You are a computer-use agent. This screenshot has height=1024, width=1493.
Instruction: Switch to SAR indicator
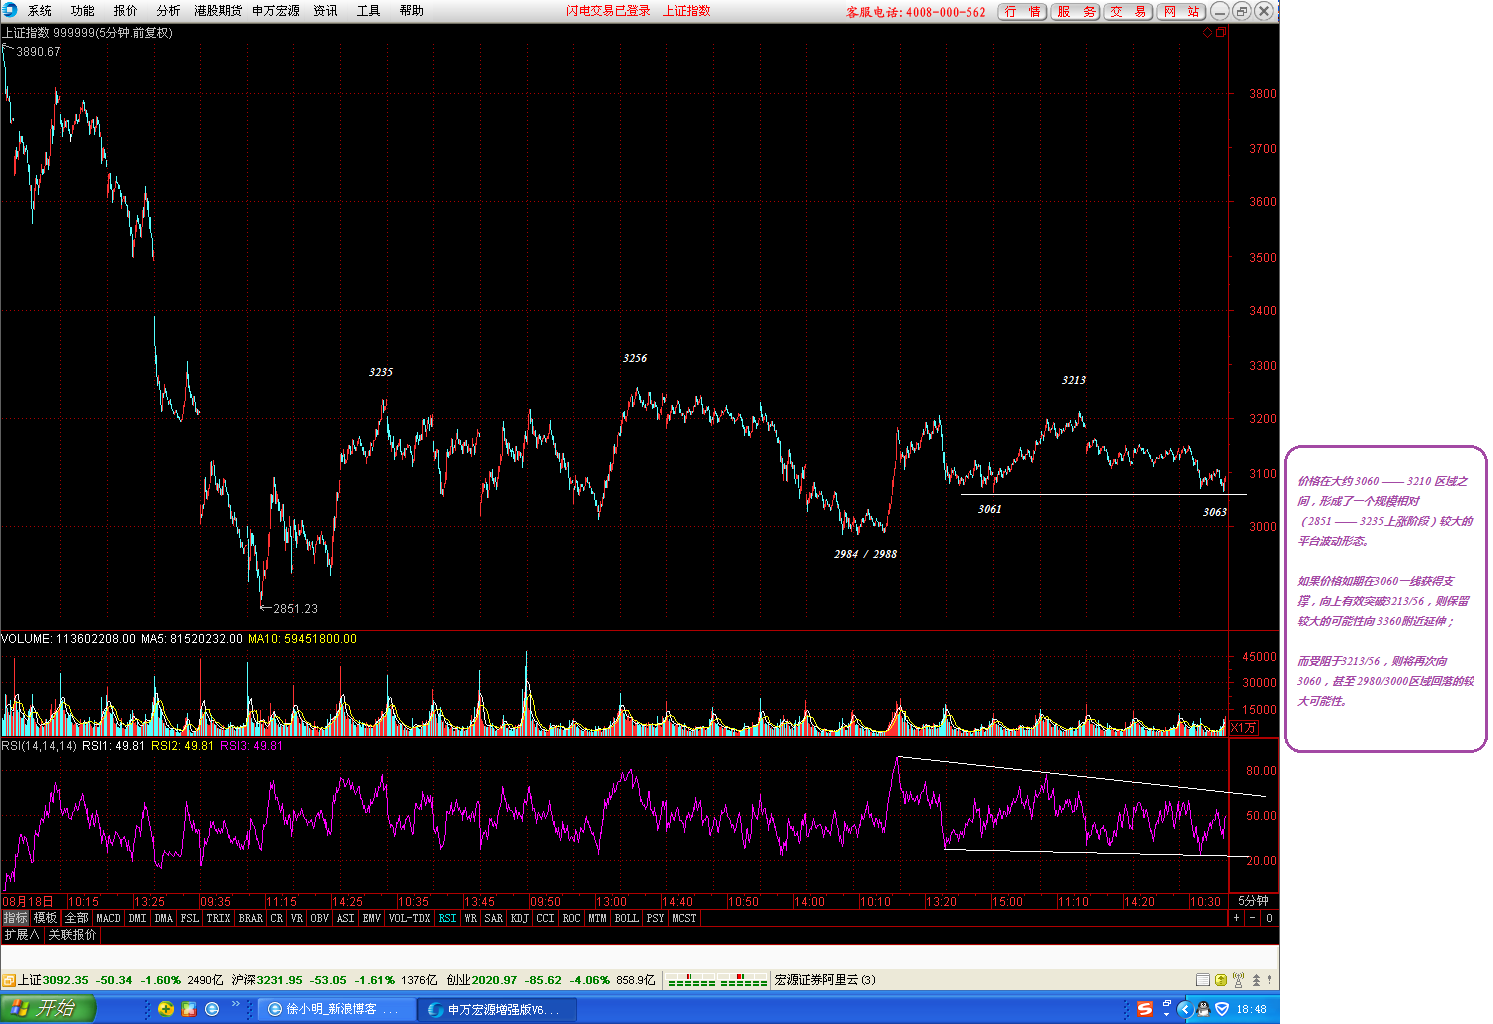(x=494, y=918)
